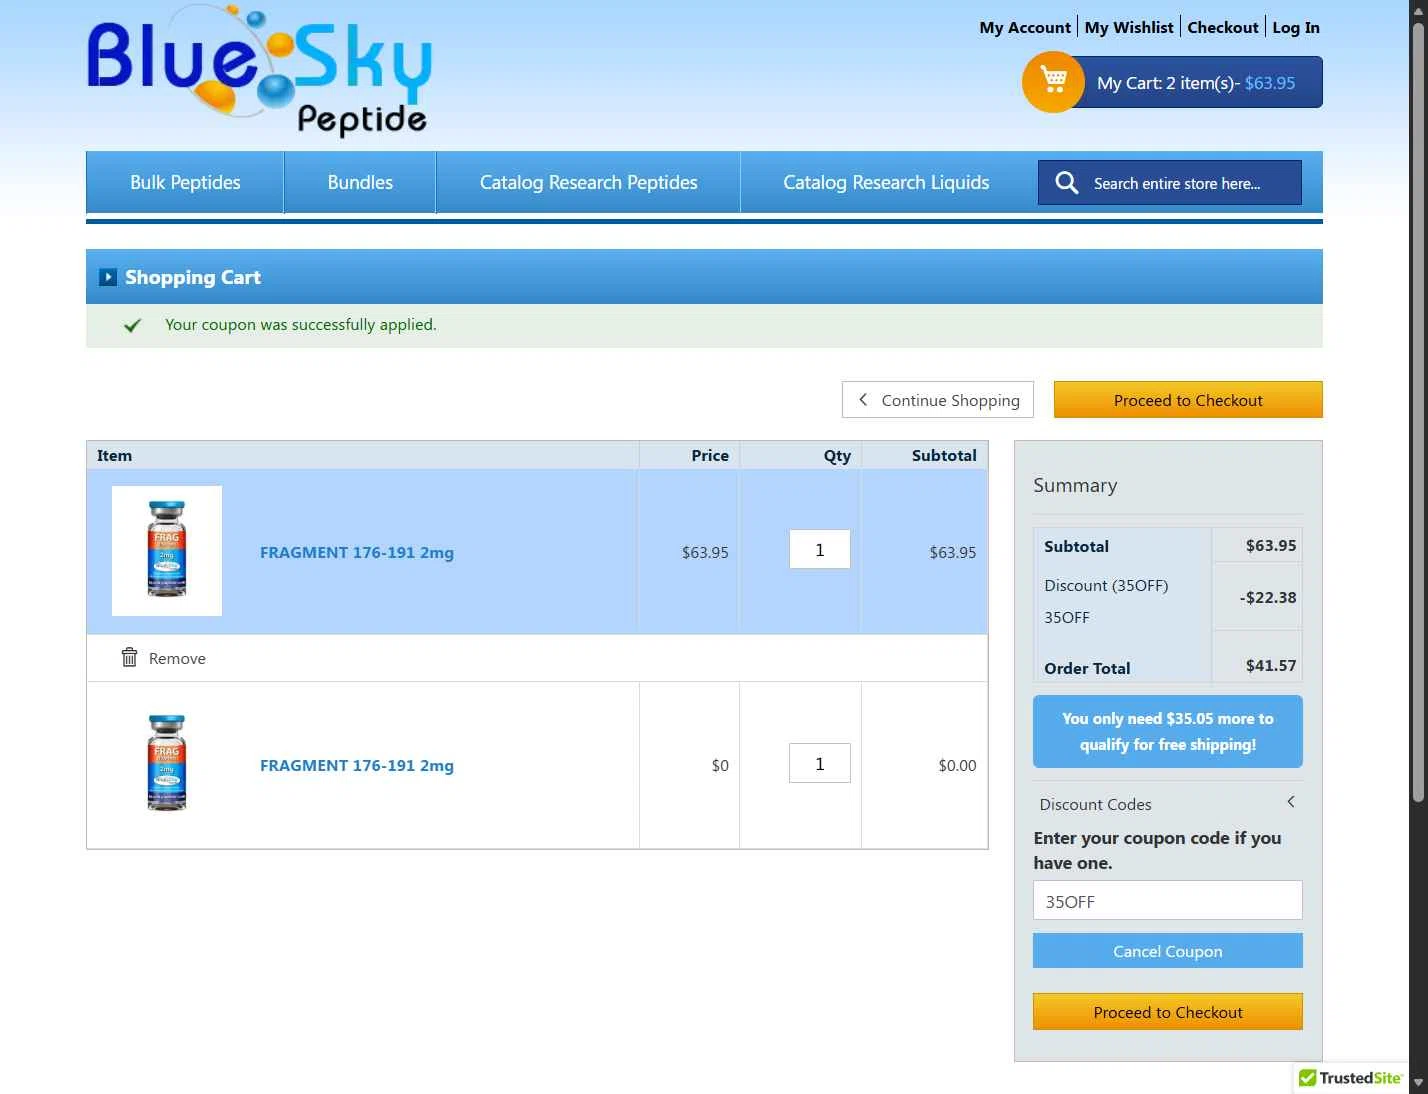Click Continue Shopping button
The width and height of the screenshot is (1428, 1094).
click(x=938, y=400)
